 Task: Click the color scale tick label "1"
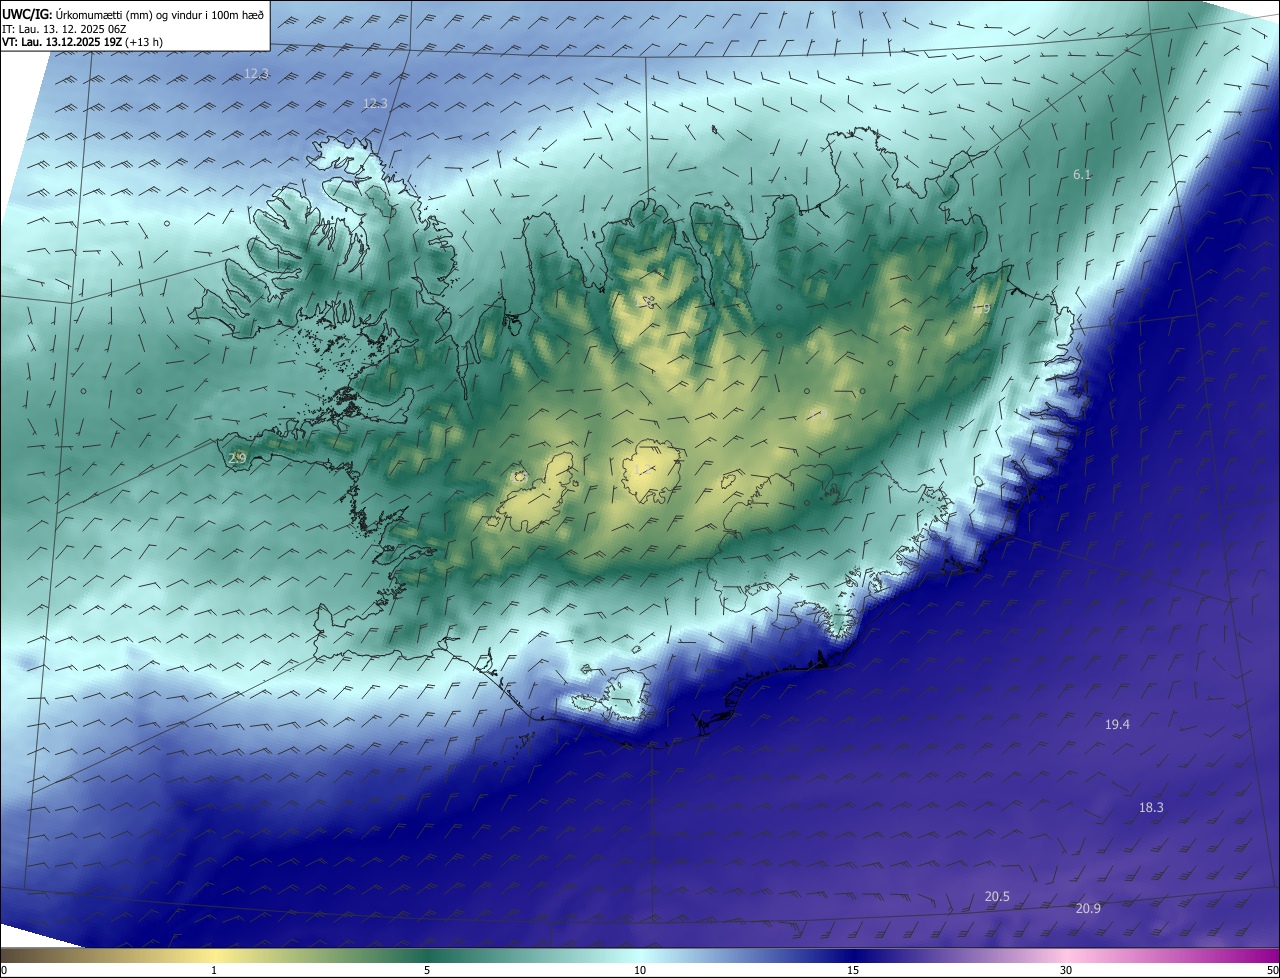[x=214, y=971]
